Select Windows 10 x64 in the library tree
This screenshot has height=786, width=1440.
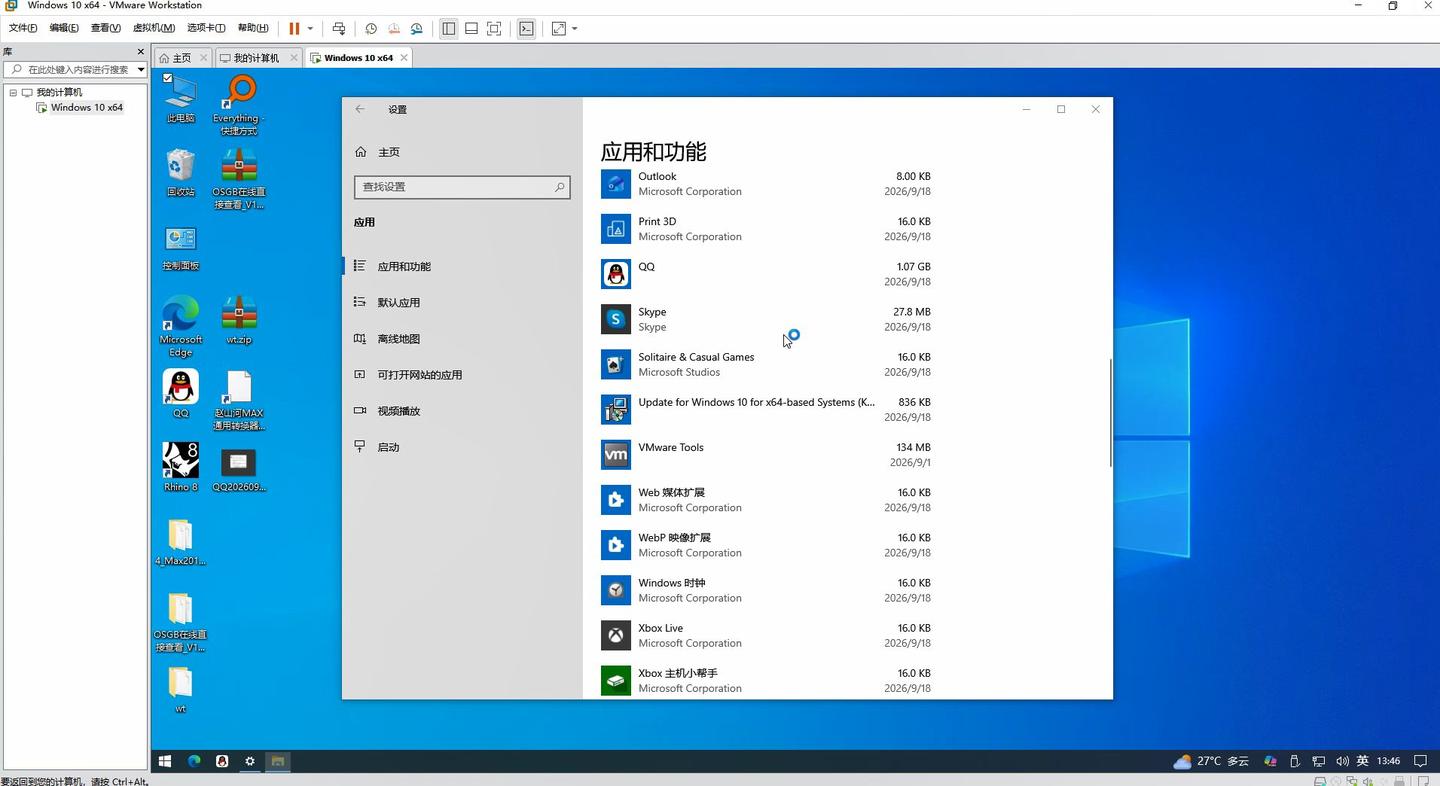coord(86,107)
